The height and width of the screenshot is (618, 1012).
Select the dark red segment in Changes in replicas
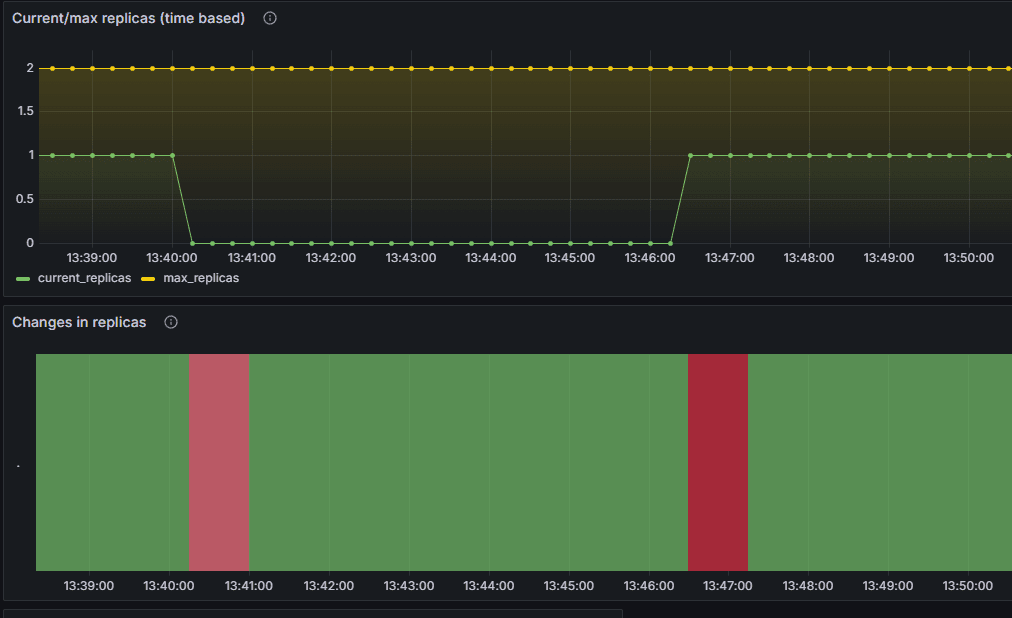click(717, 462)
